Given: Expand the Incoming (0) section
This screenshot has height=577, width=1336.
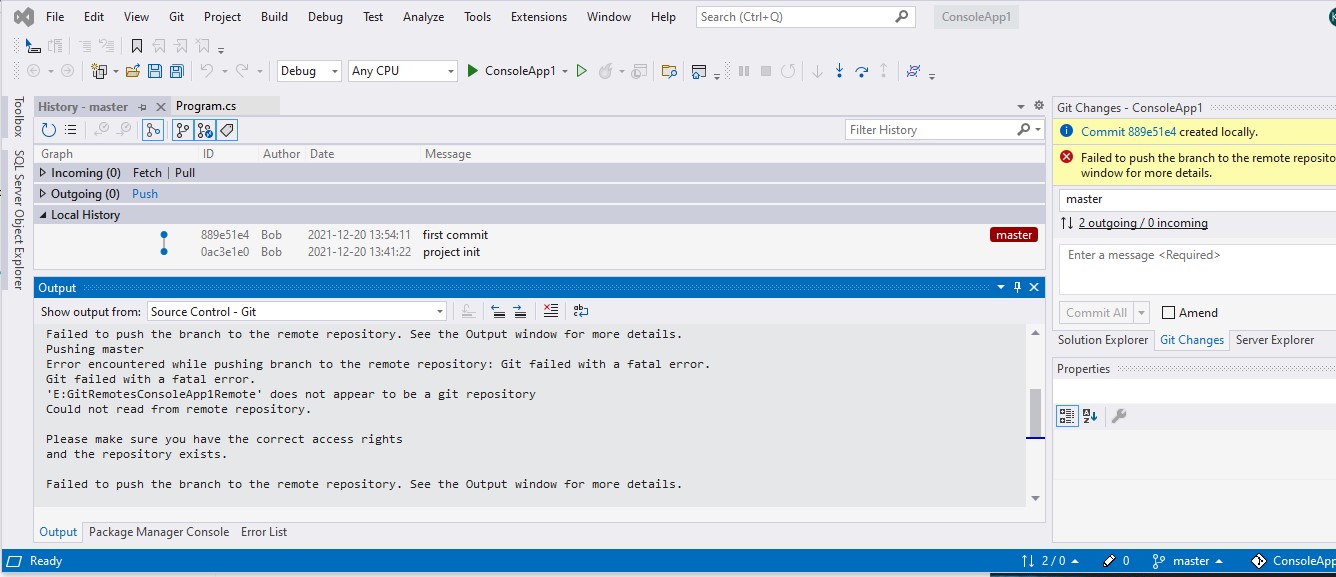Looking at the screenshot, I should coord(43,173).
